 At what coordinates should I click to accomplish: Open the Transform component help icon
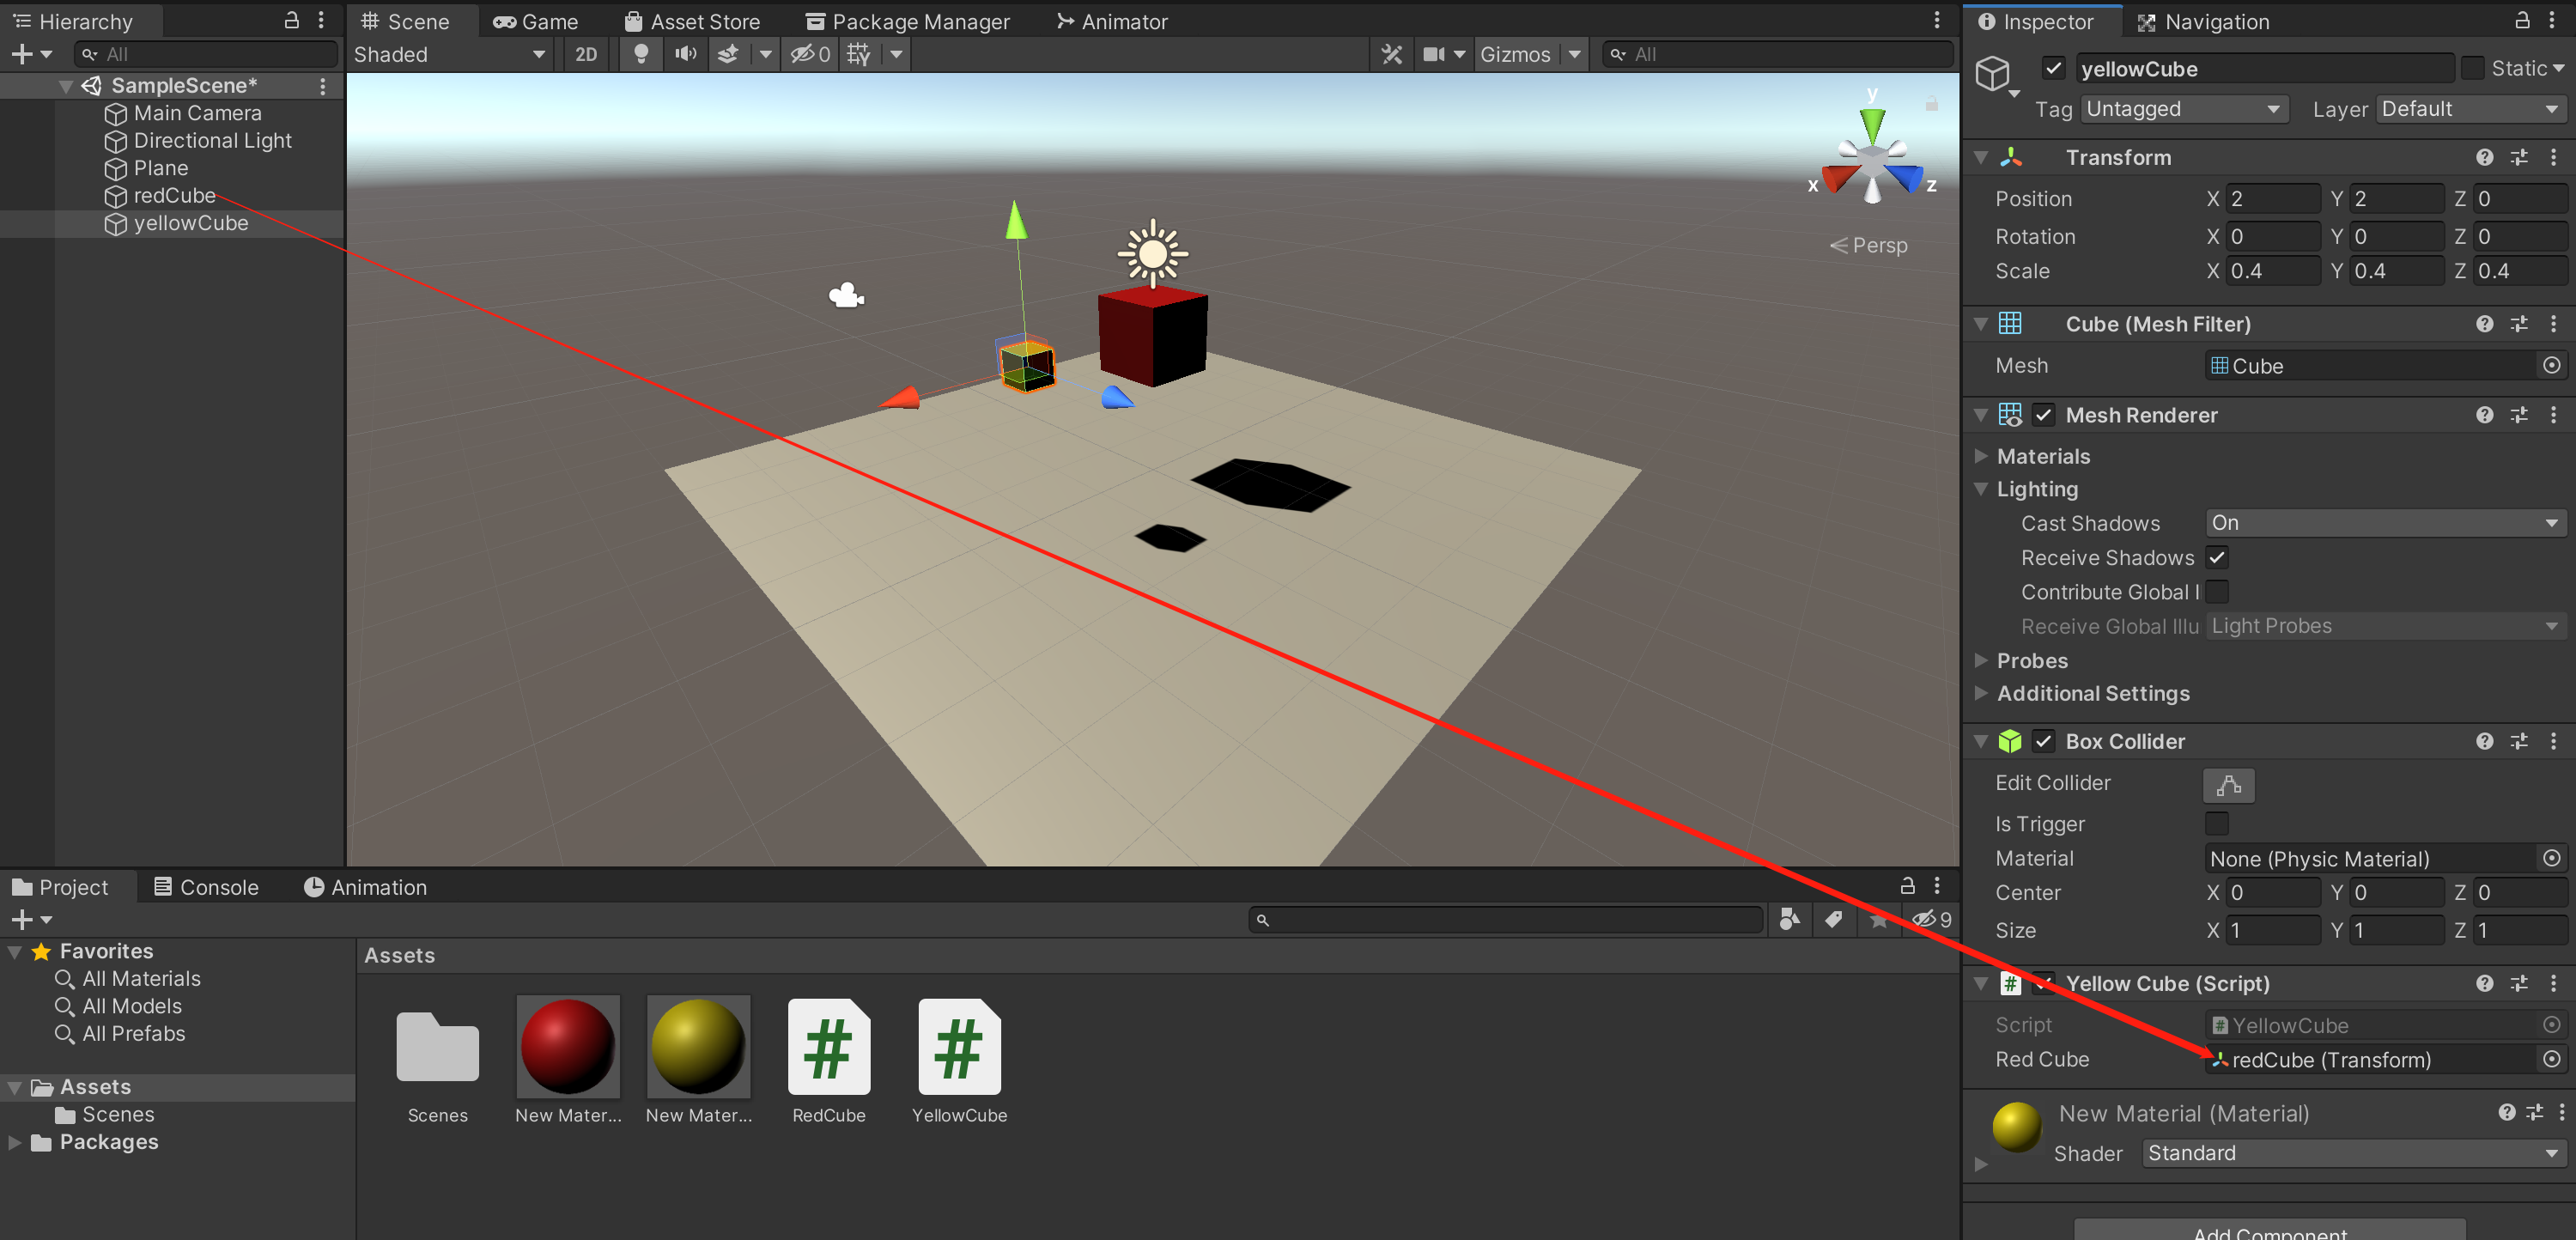coord(2484,158)
